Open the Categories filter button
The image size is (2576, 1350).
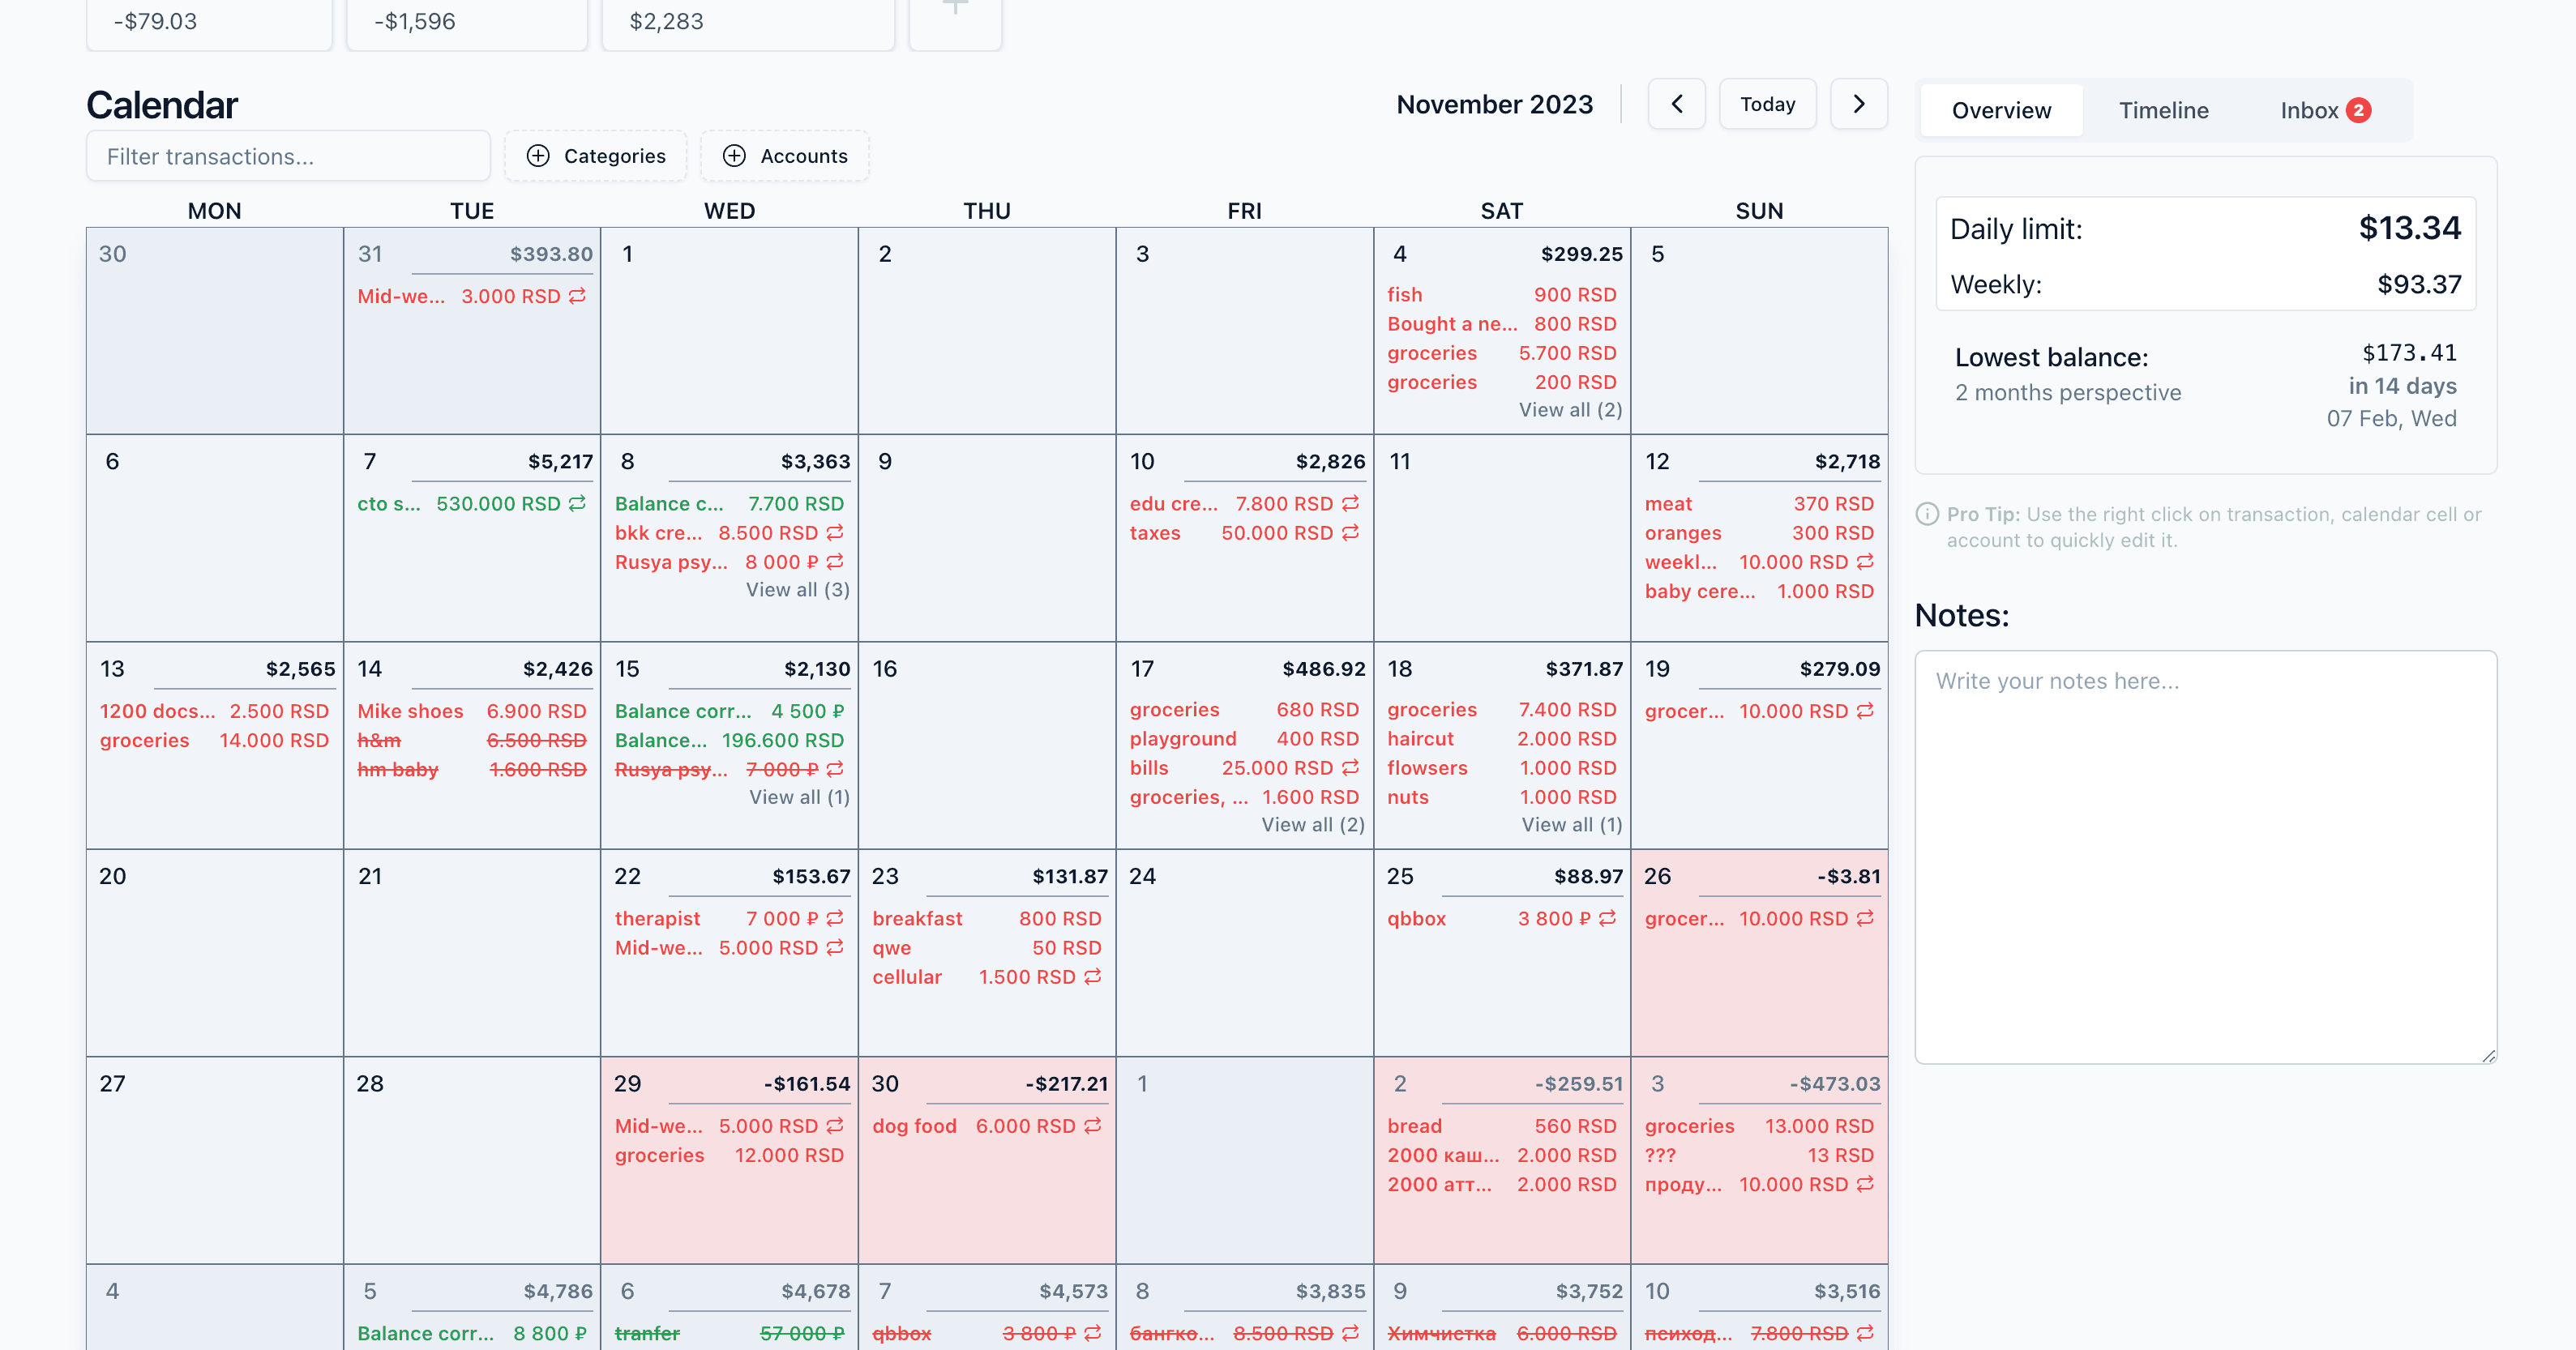click(x=595, y=156)
